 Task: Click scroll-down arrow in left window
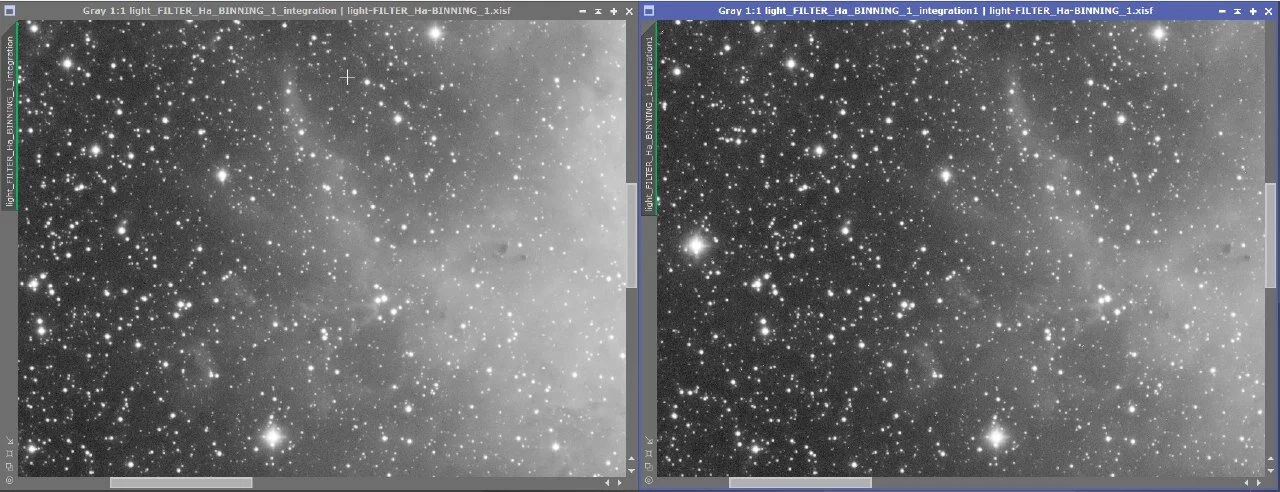click(x=631, y=471)
